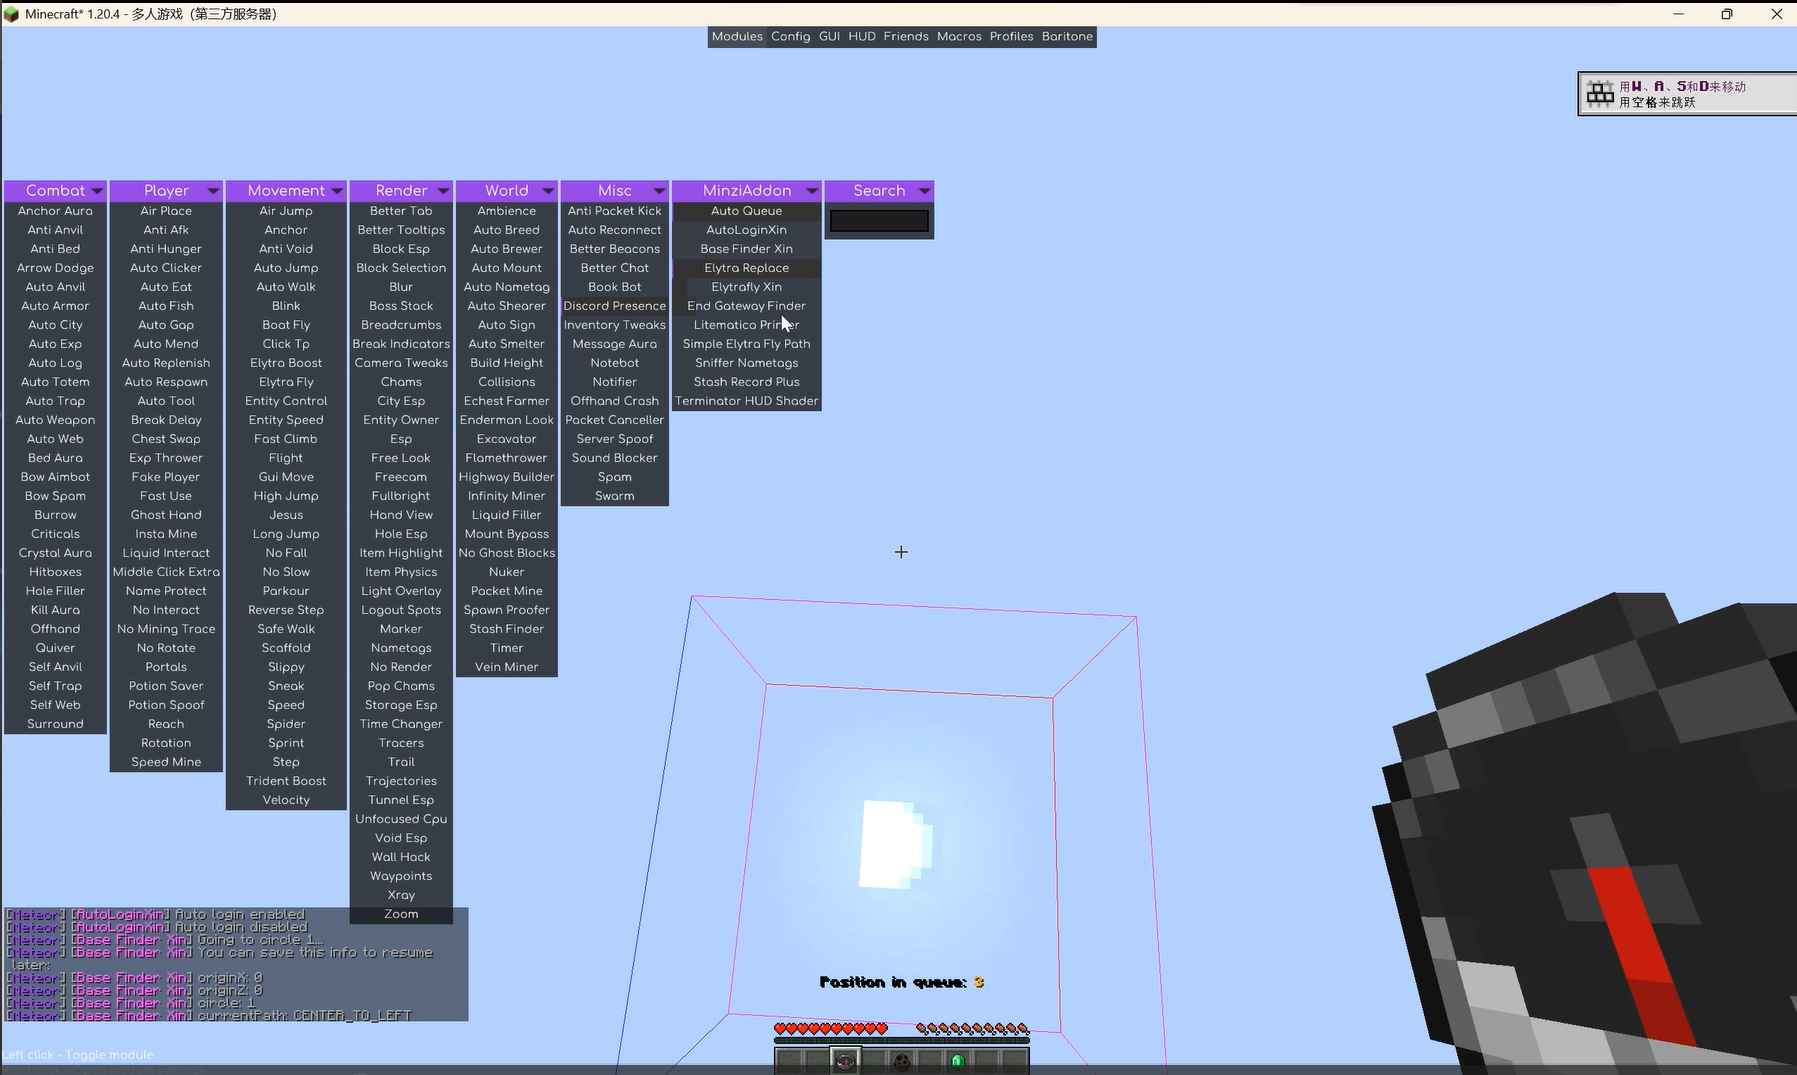Toggle the Packet Mine module
The image size is (1797, 1075).
click(507, 591)
